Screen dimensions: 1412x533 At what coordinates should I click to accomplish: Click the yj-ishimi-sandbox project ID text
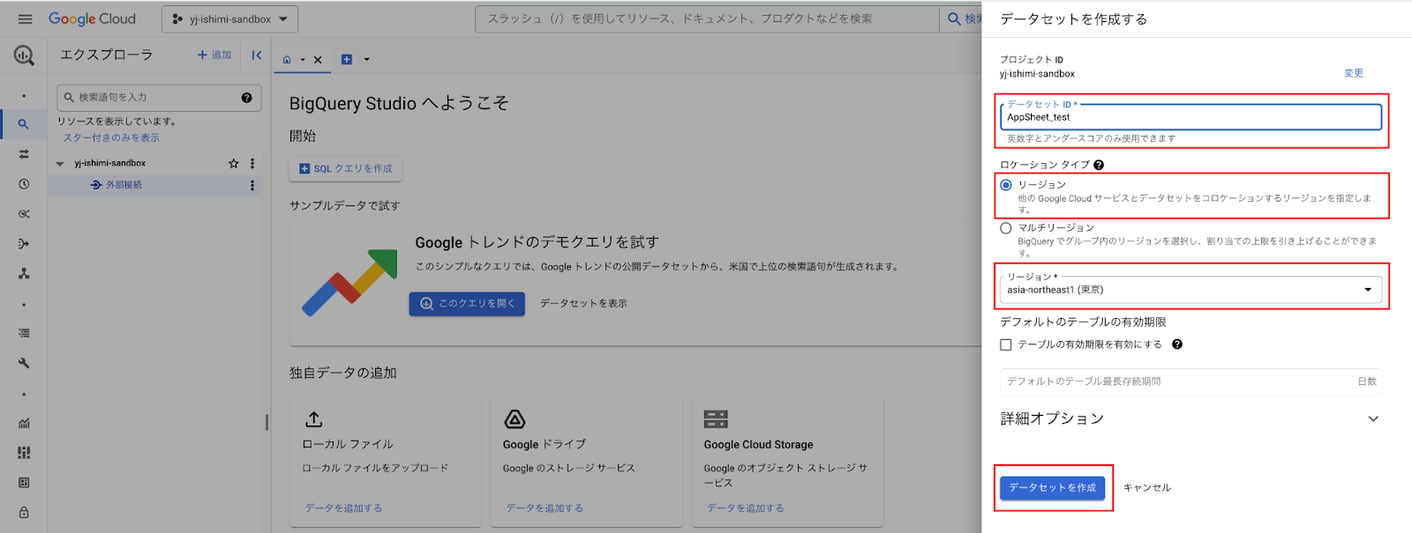pos(1037,74)
